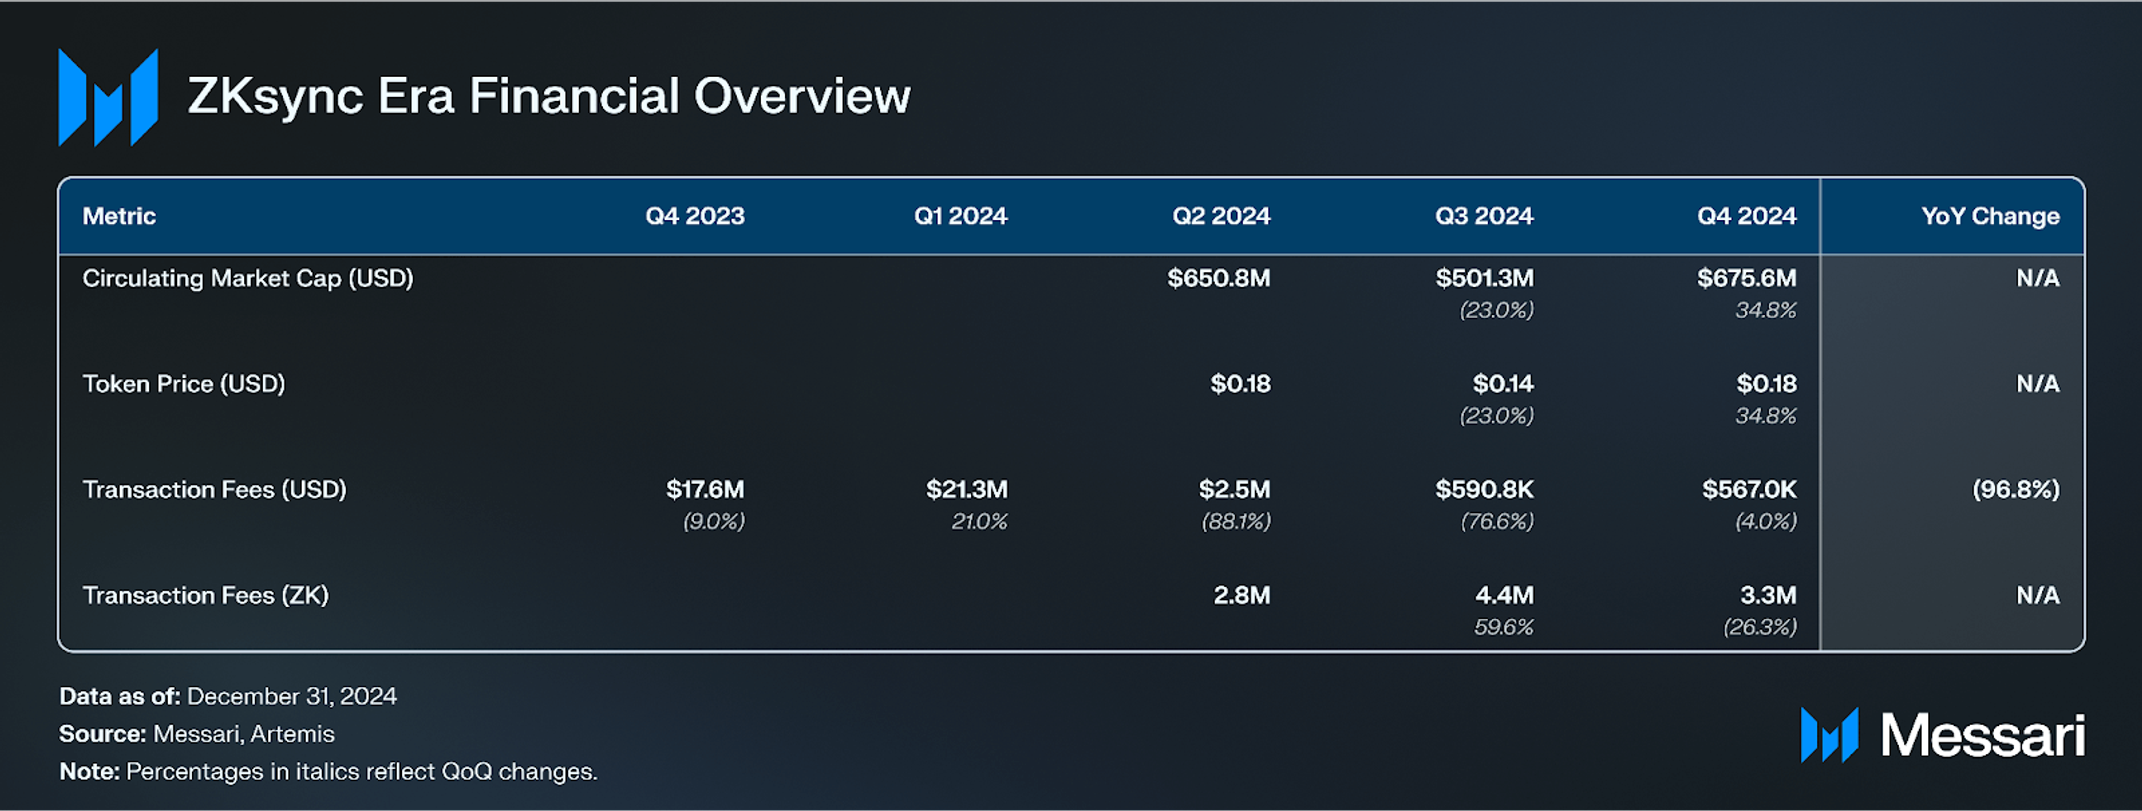
Task: Click the '(96.8%)' YoY change value
Action: (x=2015, y=490)
